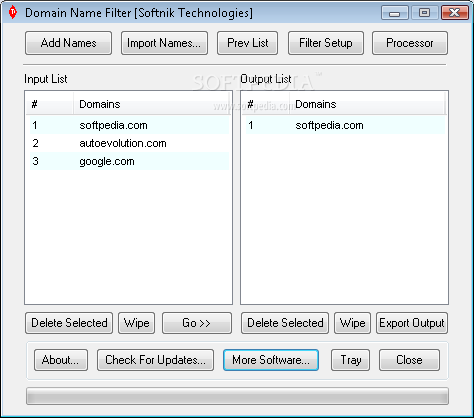Click the Add Names button
The height and width of the screenshot is (418, 474).
(x=68, y=43)
